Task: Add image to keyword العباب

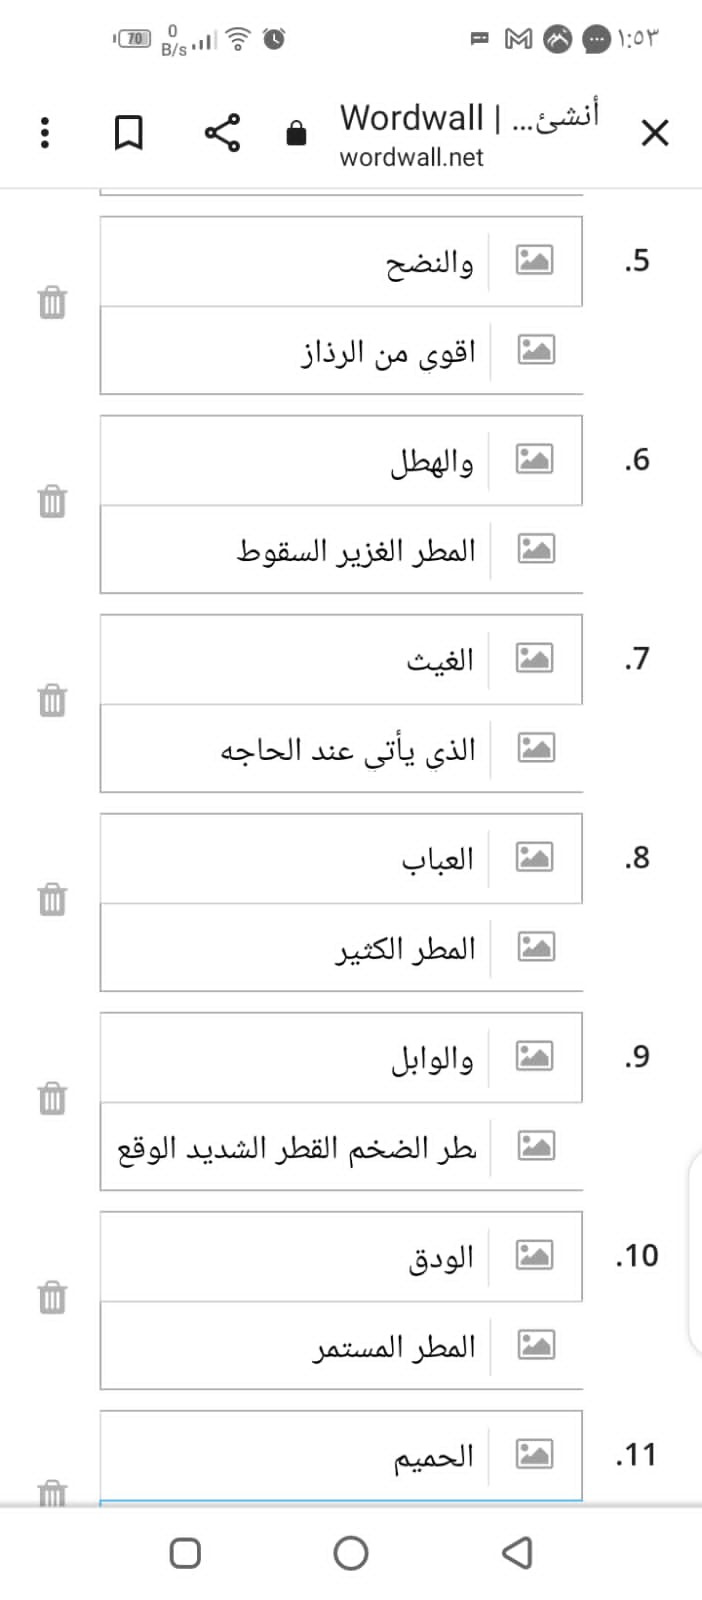Action: (534, 857)
